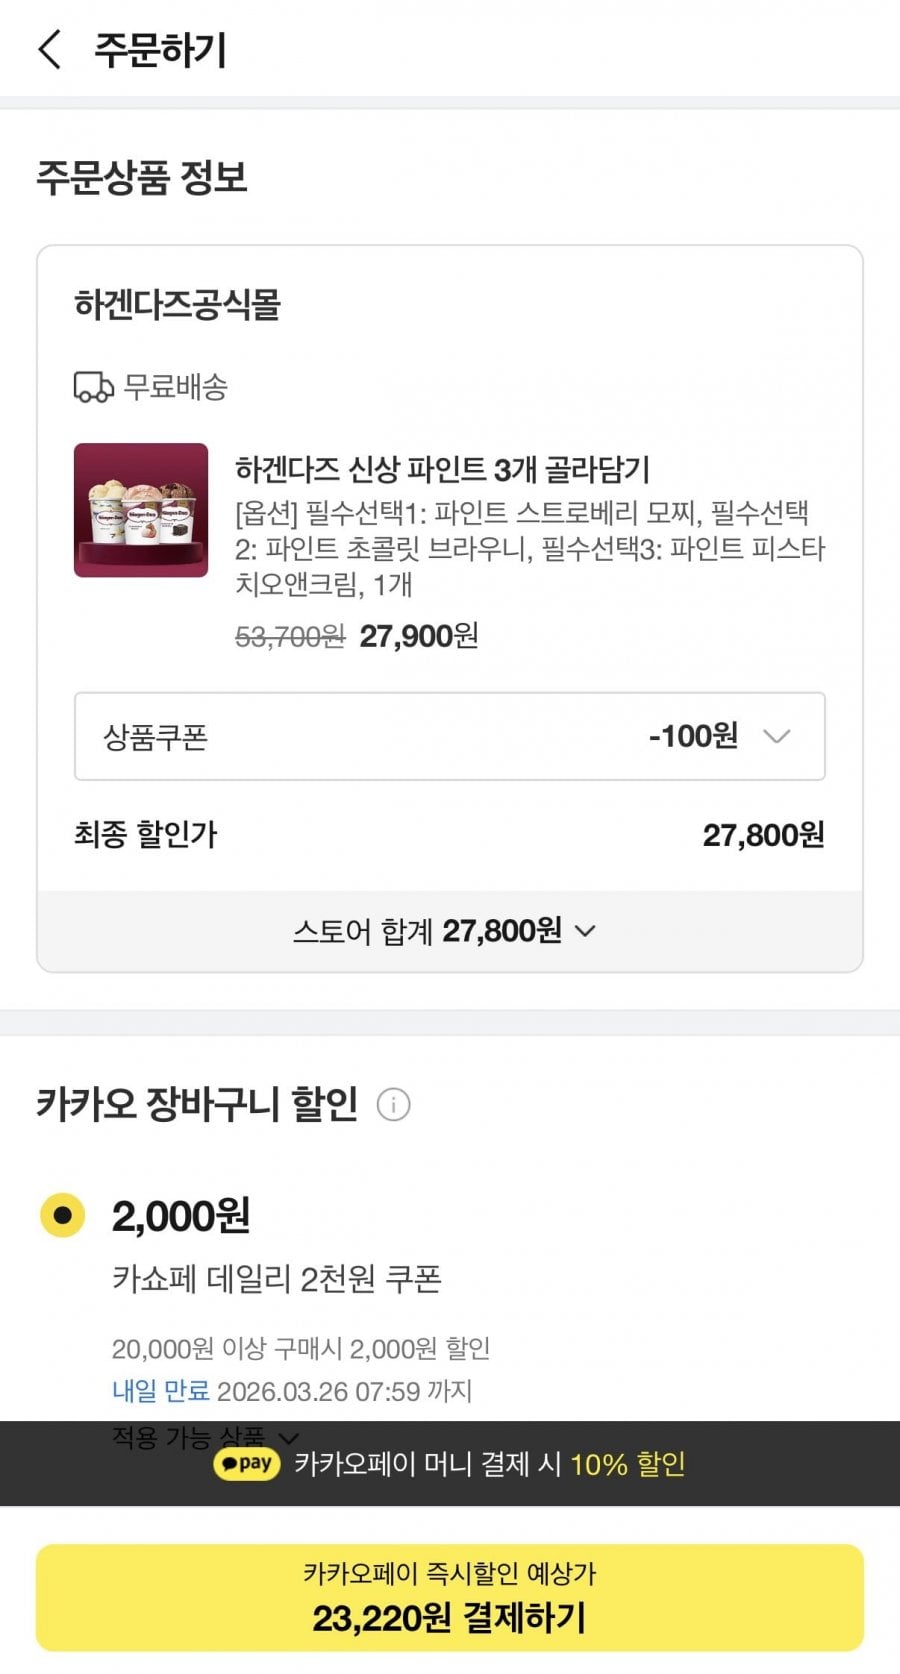This screenshot has width=900, height=1674.
Task: Select the 2,000원 coupon radio button
Action: (63, 1215)
